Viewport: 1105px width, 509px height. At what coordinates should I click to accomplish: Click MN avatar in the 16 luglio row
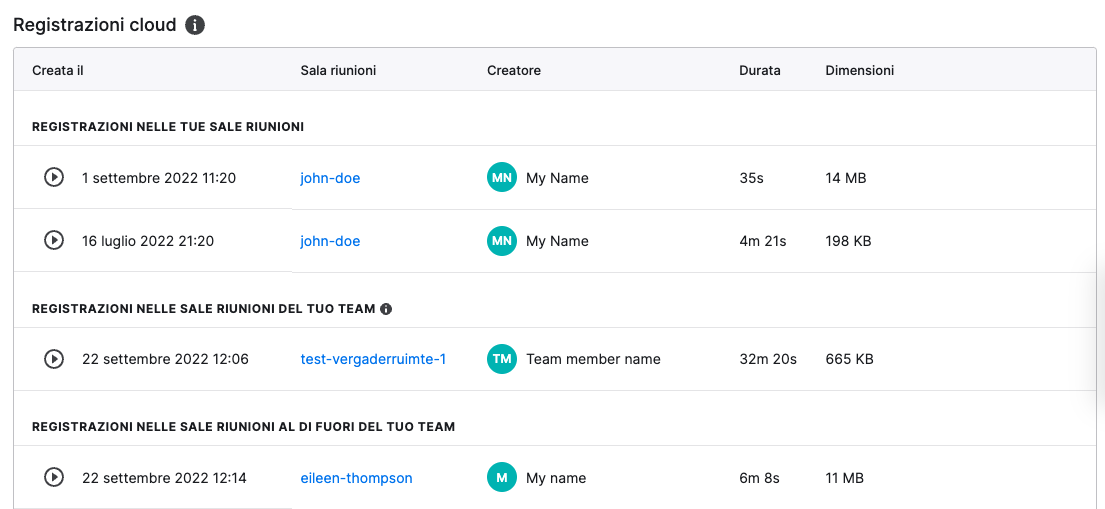tap(502, 240)
